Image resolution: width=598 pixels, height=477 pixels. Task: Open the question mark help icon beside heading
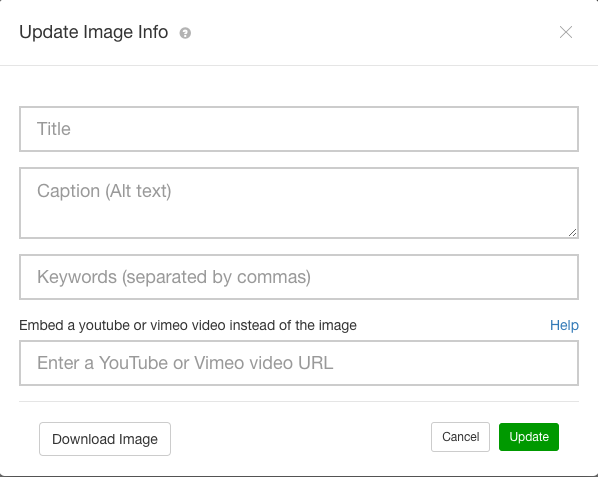pos(185,33)
